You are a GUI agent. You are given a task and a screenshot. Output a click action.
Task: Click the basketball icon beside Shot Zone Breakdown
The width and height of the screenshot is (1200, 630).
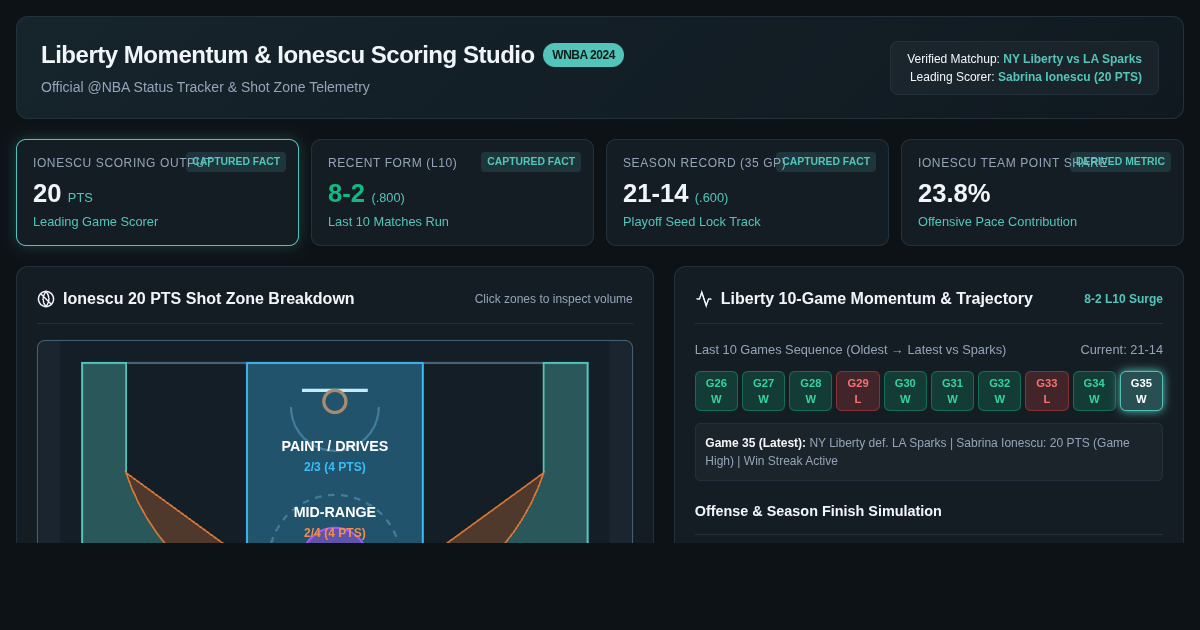click(x=46, y=299)
